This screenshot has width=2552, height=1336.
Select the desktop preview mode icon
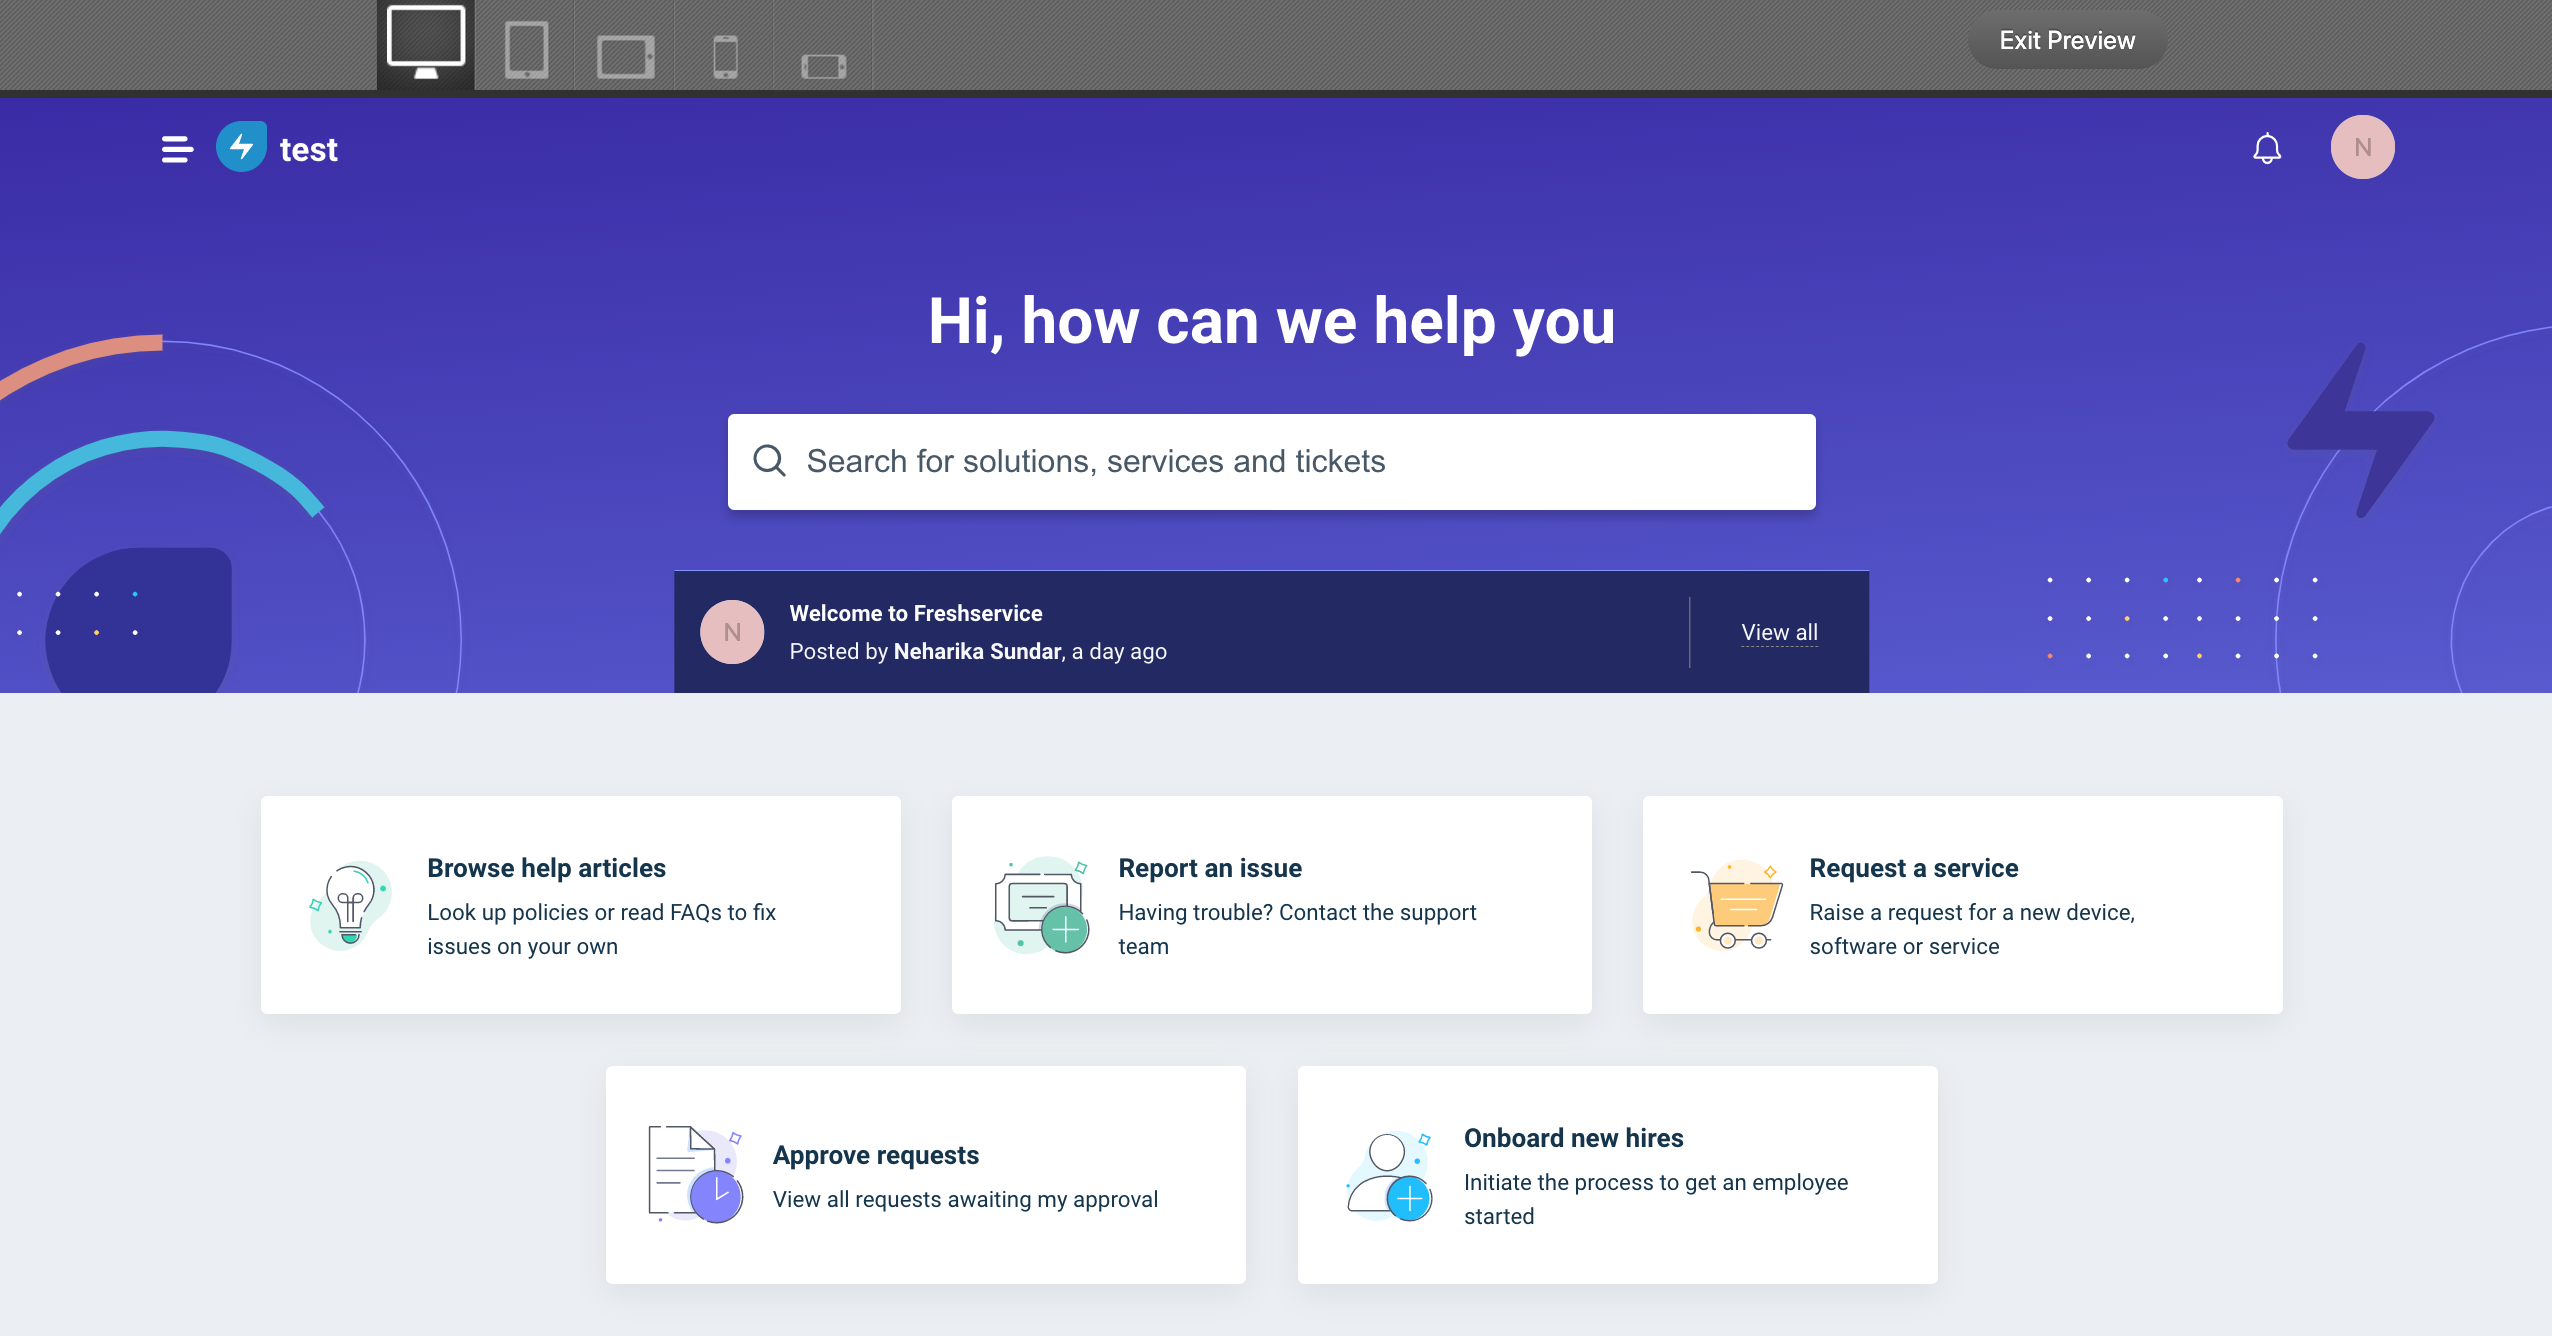pyautogui.click(x=425, y=44)
